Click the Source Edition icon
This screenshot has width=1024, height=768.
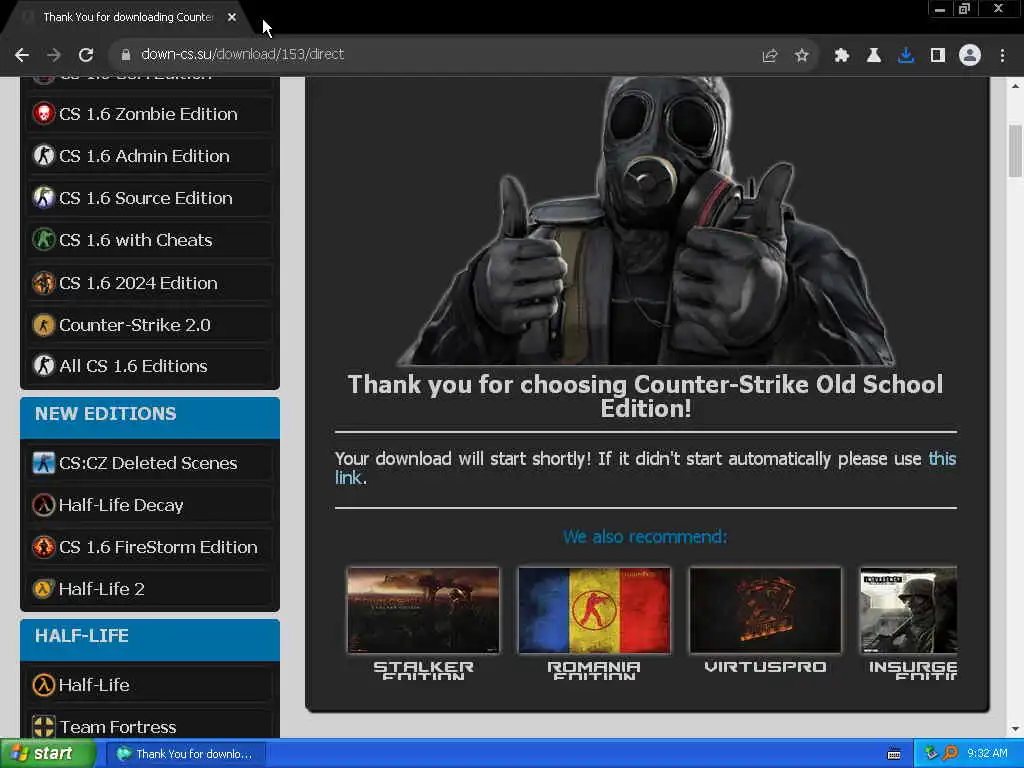(44, 197)
